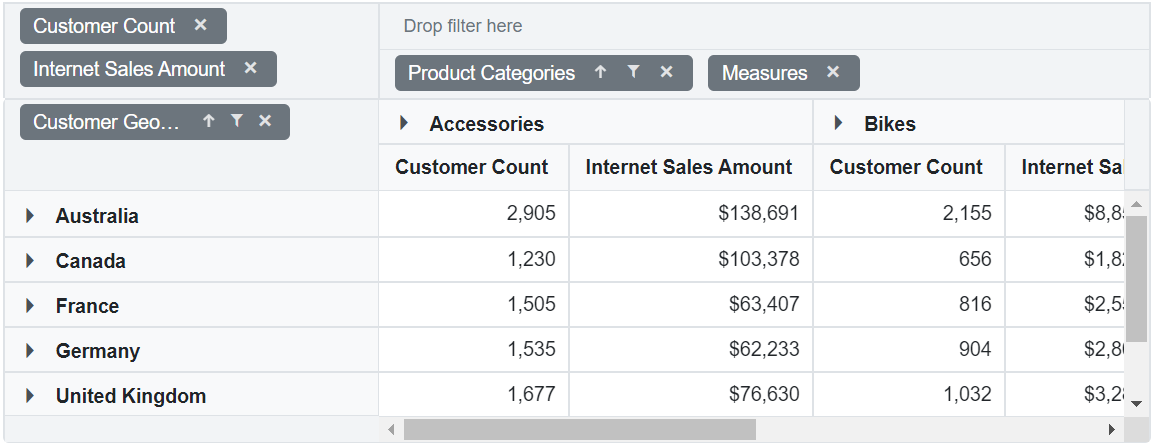Select Accessories Customer Count column header
This screenshot has height=444, width=1152.
coord(474,167)
